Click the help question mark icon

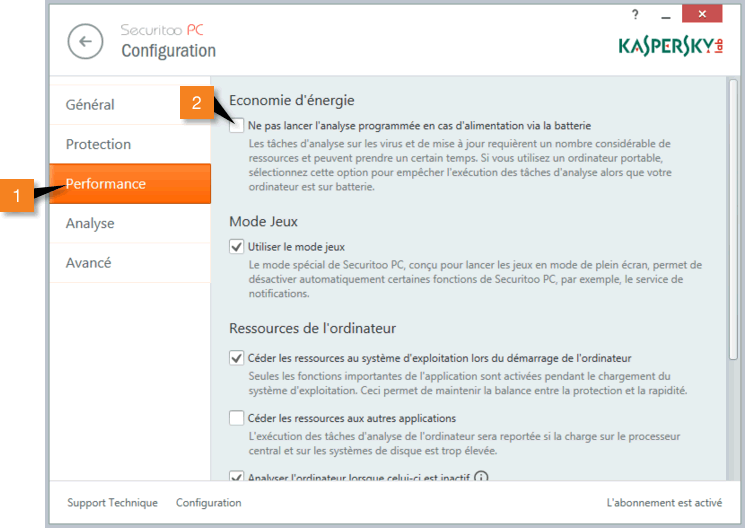coord(635,14)
